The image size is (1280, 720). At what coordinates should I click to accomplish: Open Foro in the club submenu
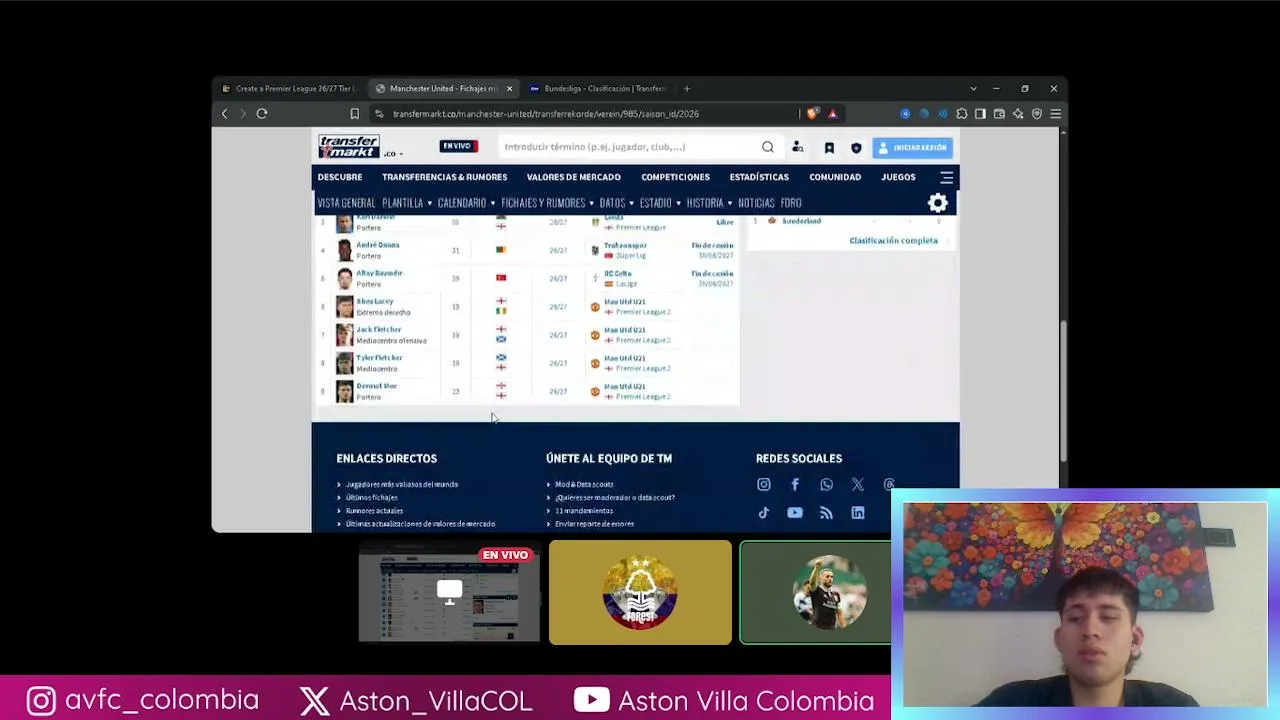(x=791, y=204)
